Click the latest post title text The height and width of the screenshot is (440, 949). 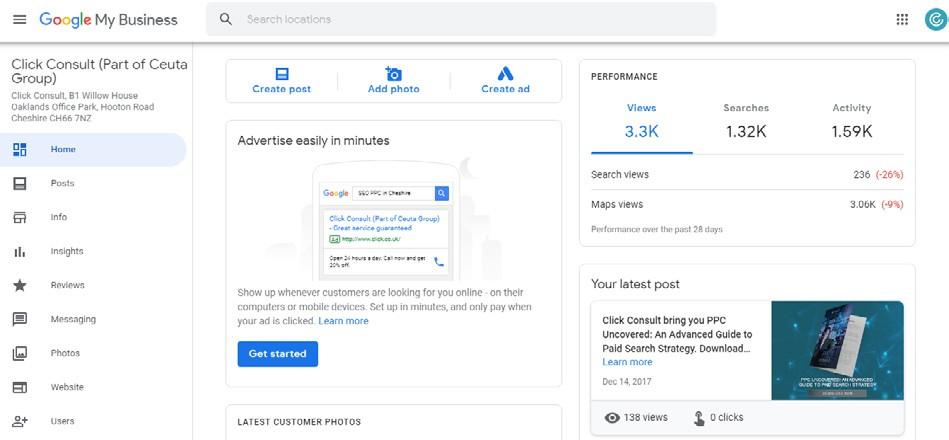677,335
